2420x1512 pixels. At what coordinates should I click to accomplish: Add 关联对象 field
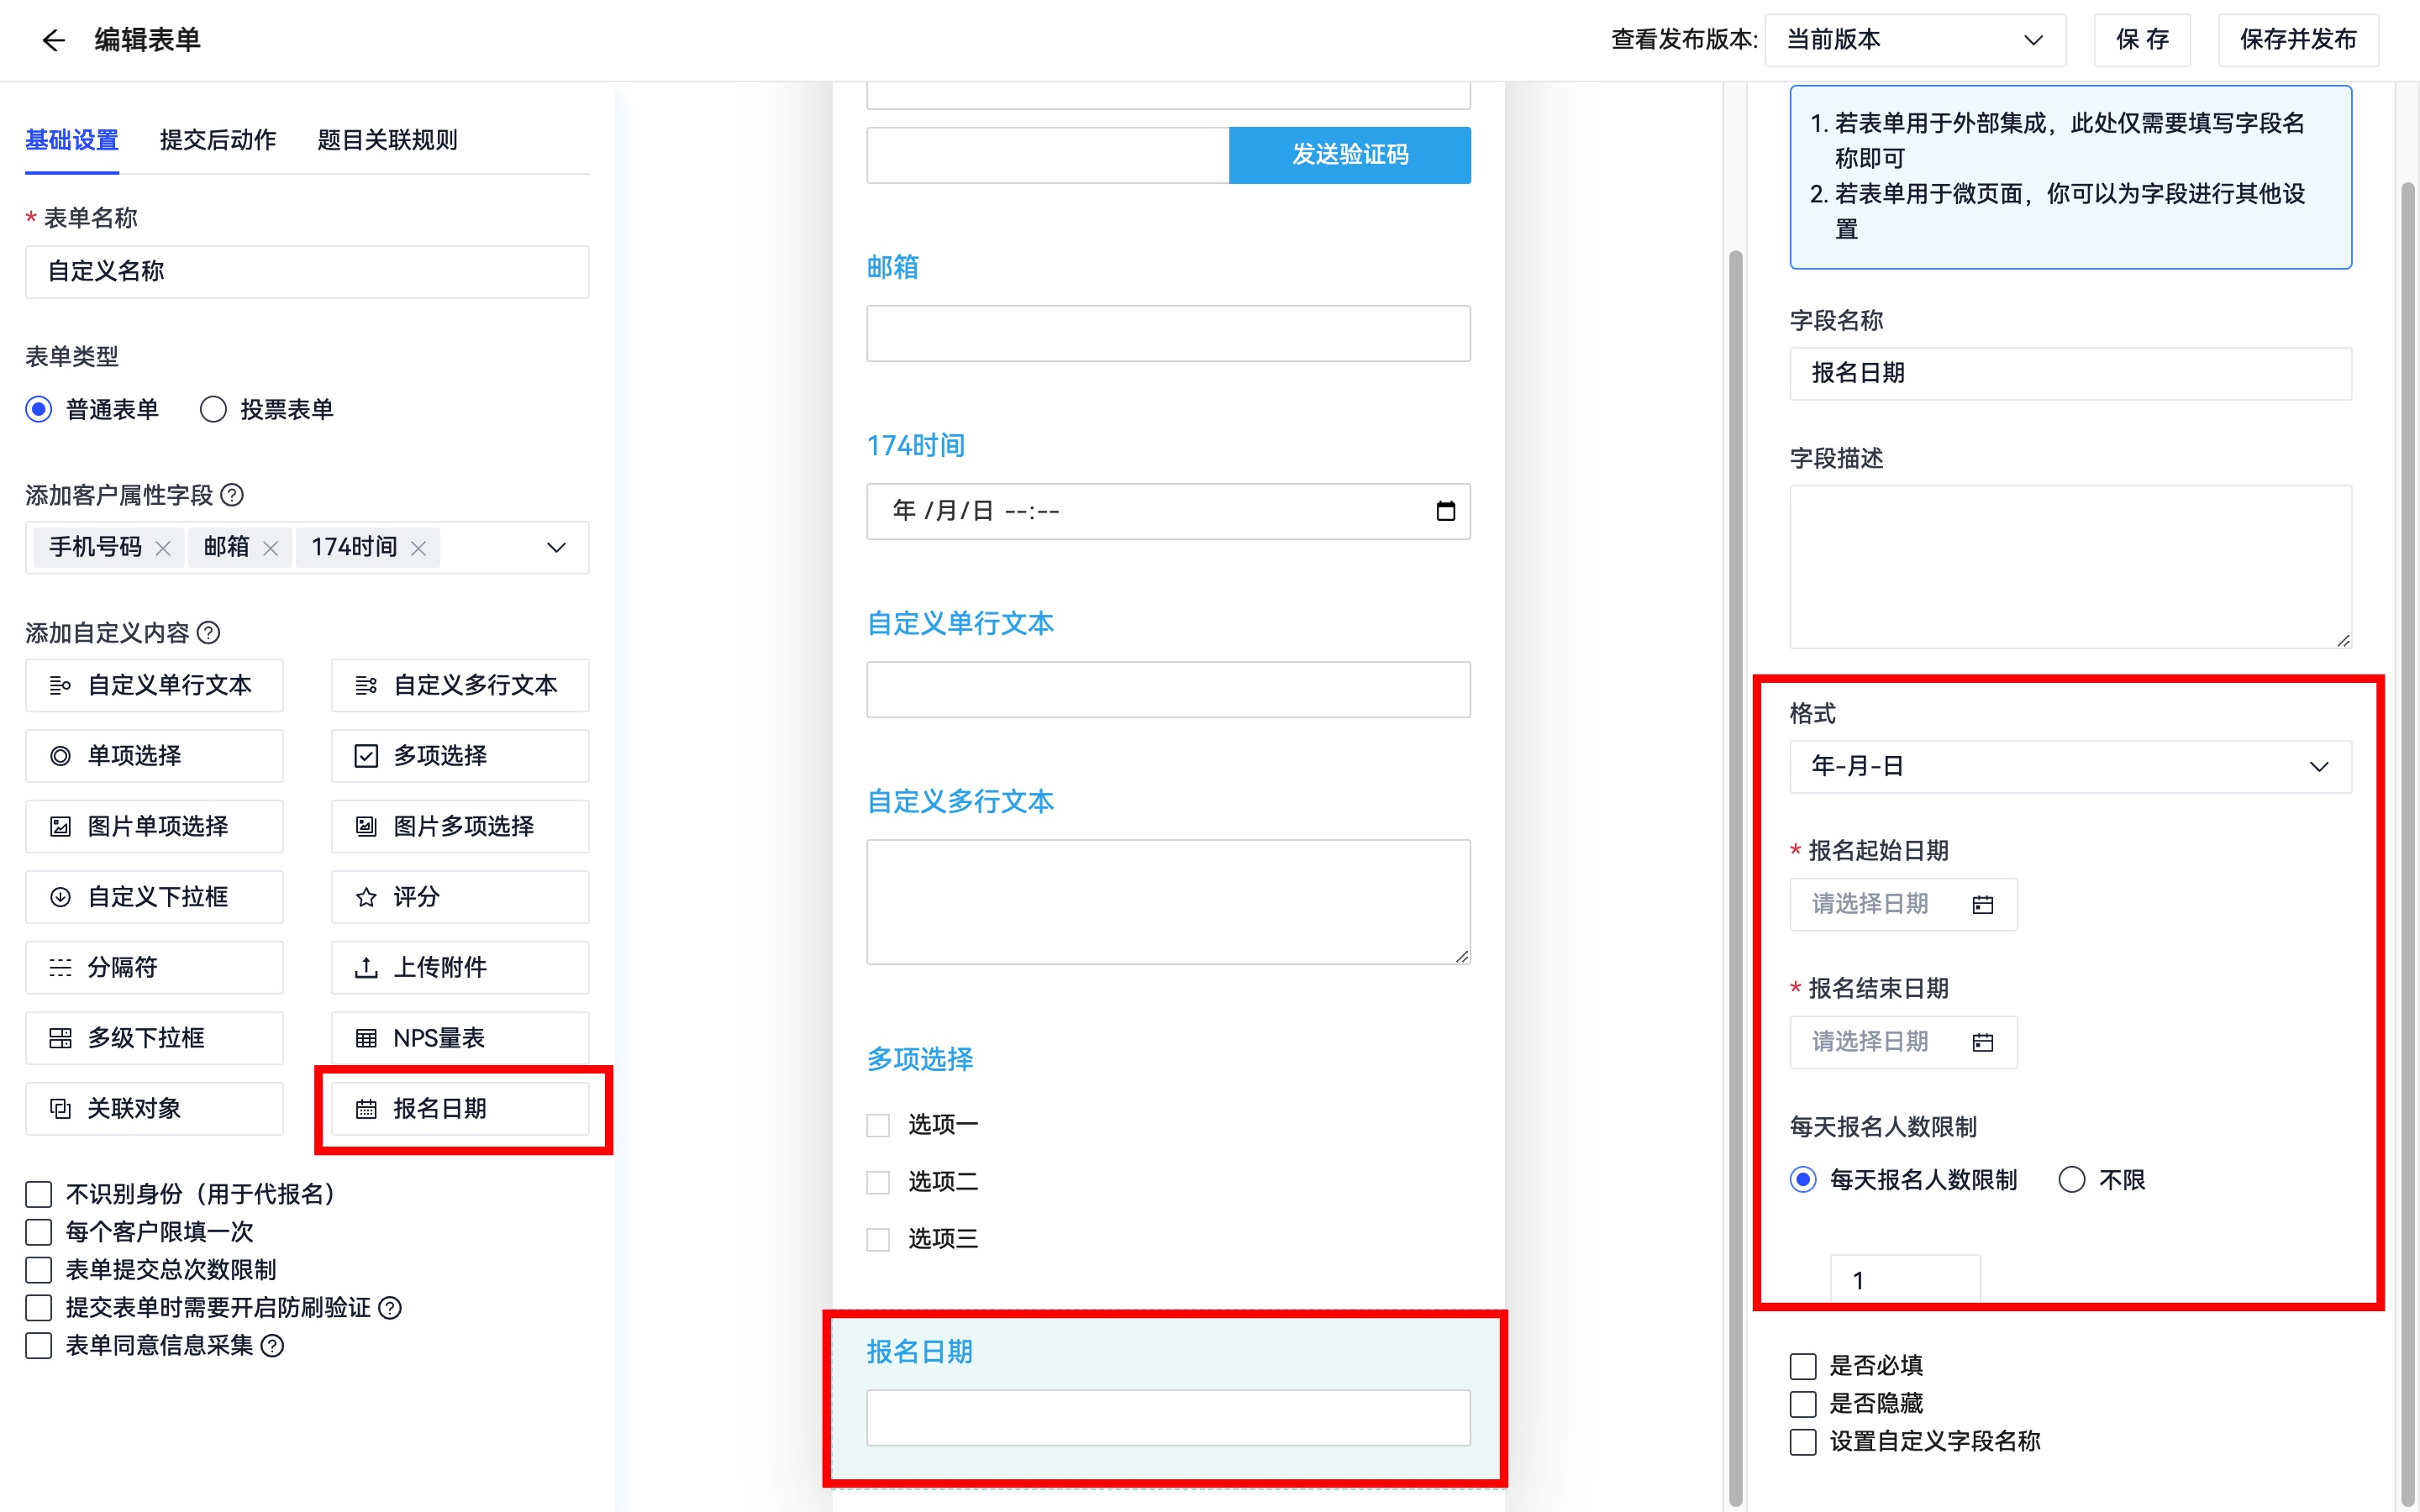[x=154, y=1109]
